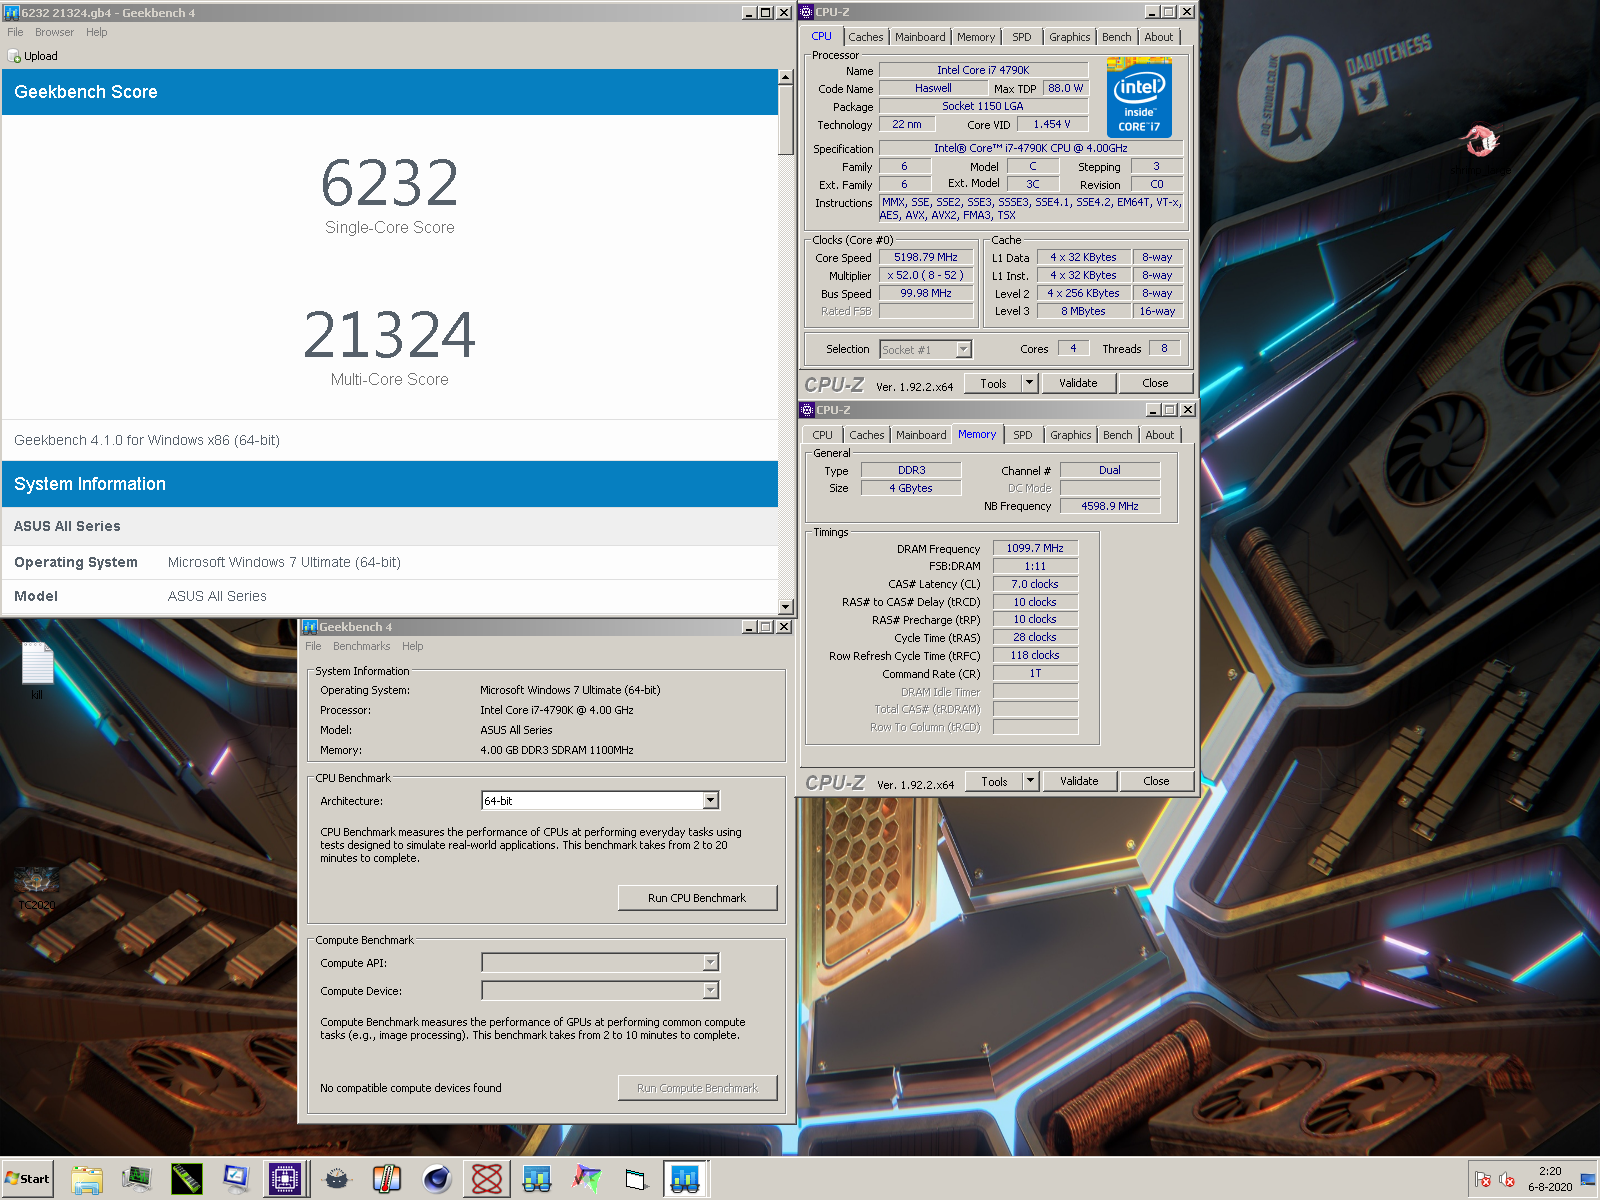This screenshot has width=1600, height=1200.
Task: Click the monitor-with-checkmark taskbar icon
Action: coord(237,1179)
